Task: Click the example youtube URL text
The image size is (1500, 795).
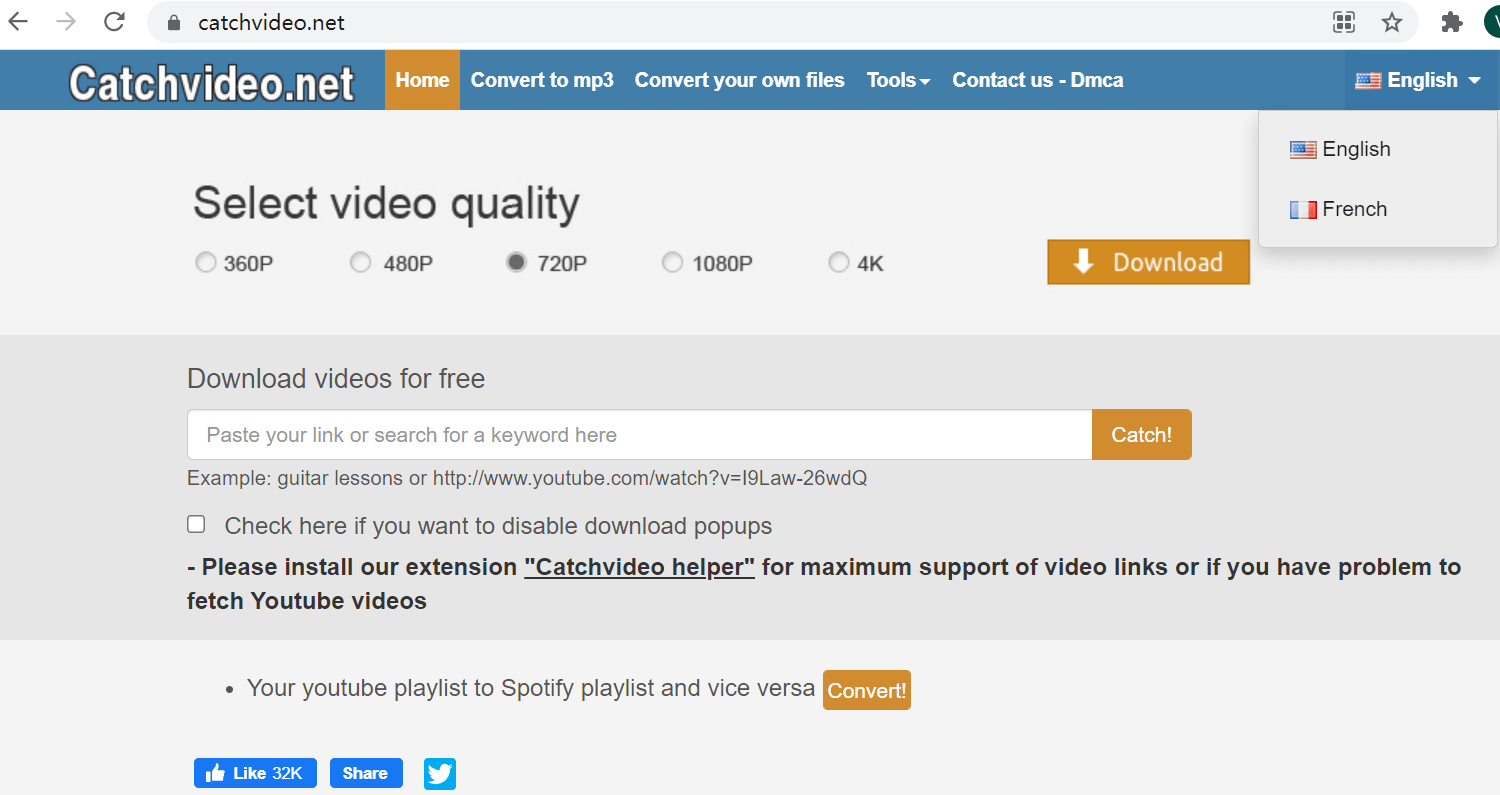Action: click(650, 478)
